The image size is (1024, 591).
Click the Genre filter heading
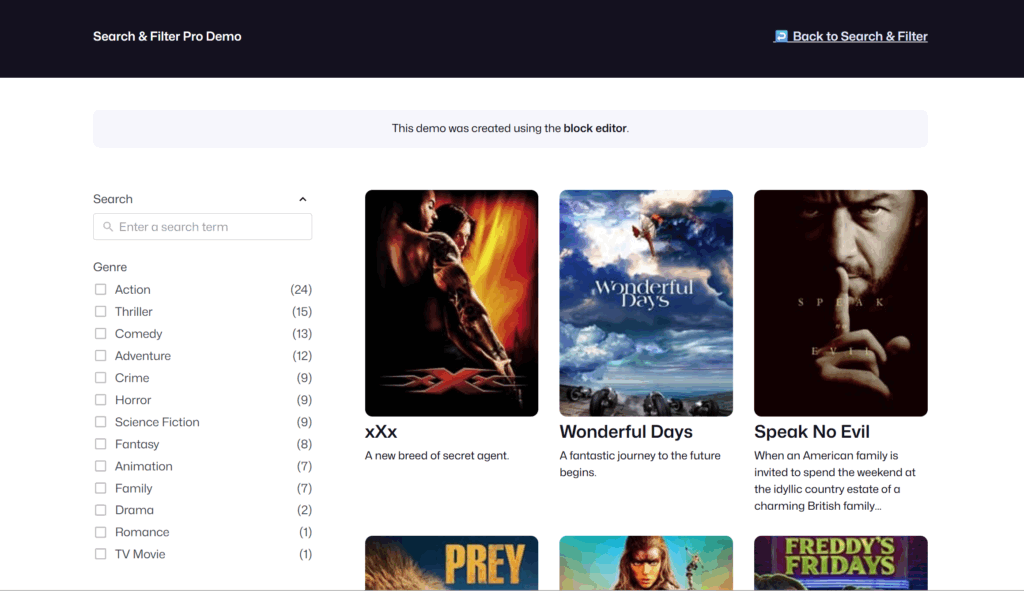110,267
